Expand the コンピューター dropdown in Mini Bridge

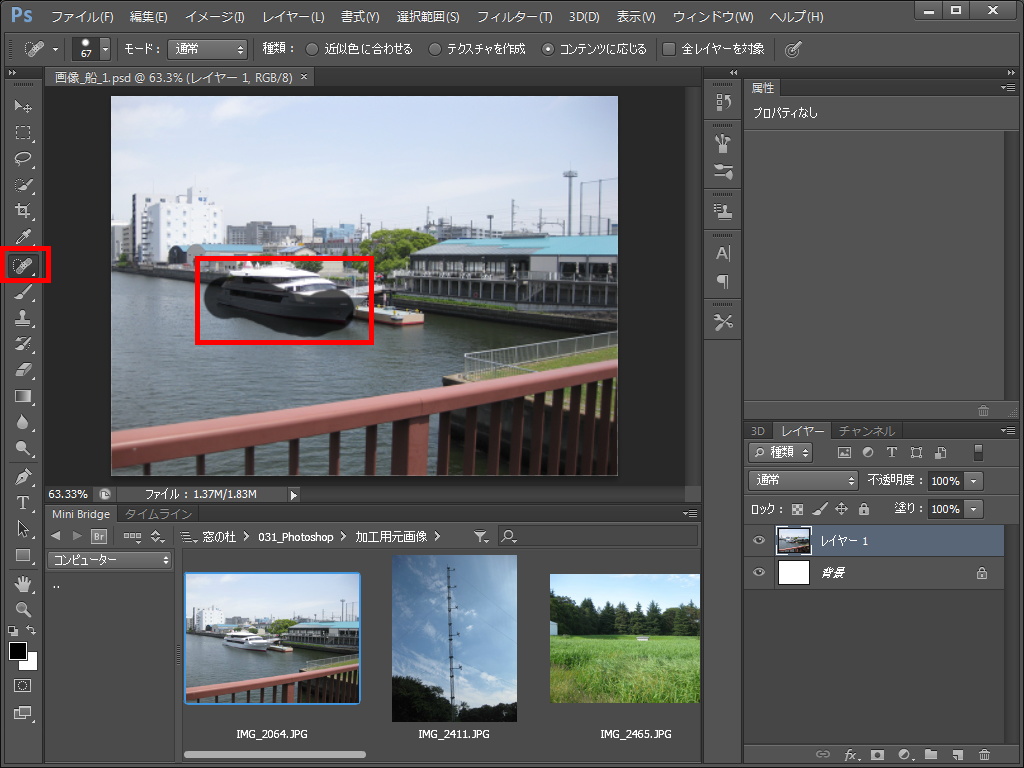pos(111,560)
